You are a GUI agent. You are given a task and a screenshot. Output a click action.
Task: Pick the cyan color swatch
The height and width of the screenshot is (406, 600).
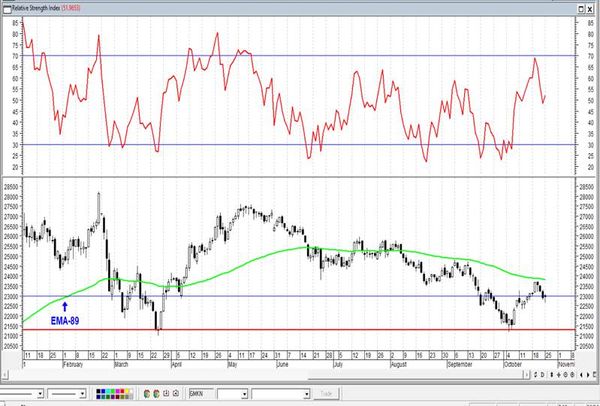click(x=108, y=391)
